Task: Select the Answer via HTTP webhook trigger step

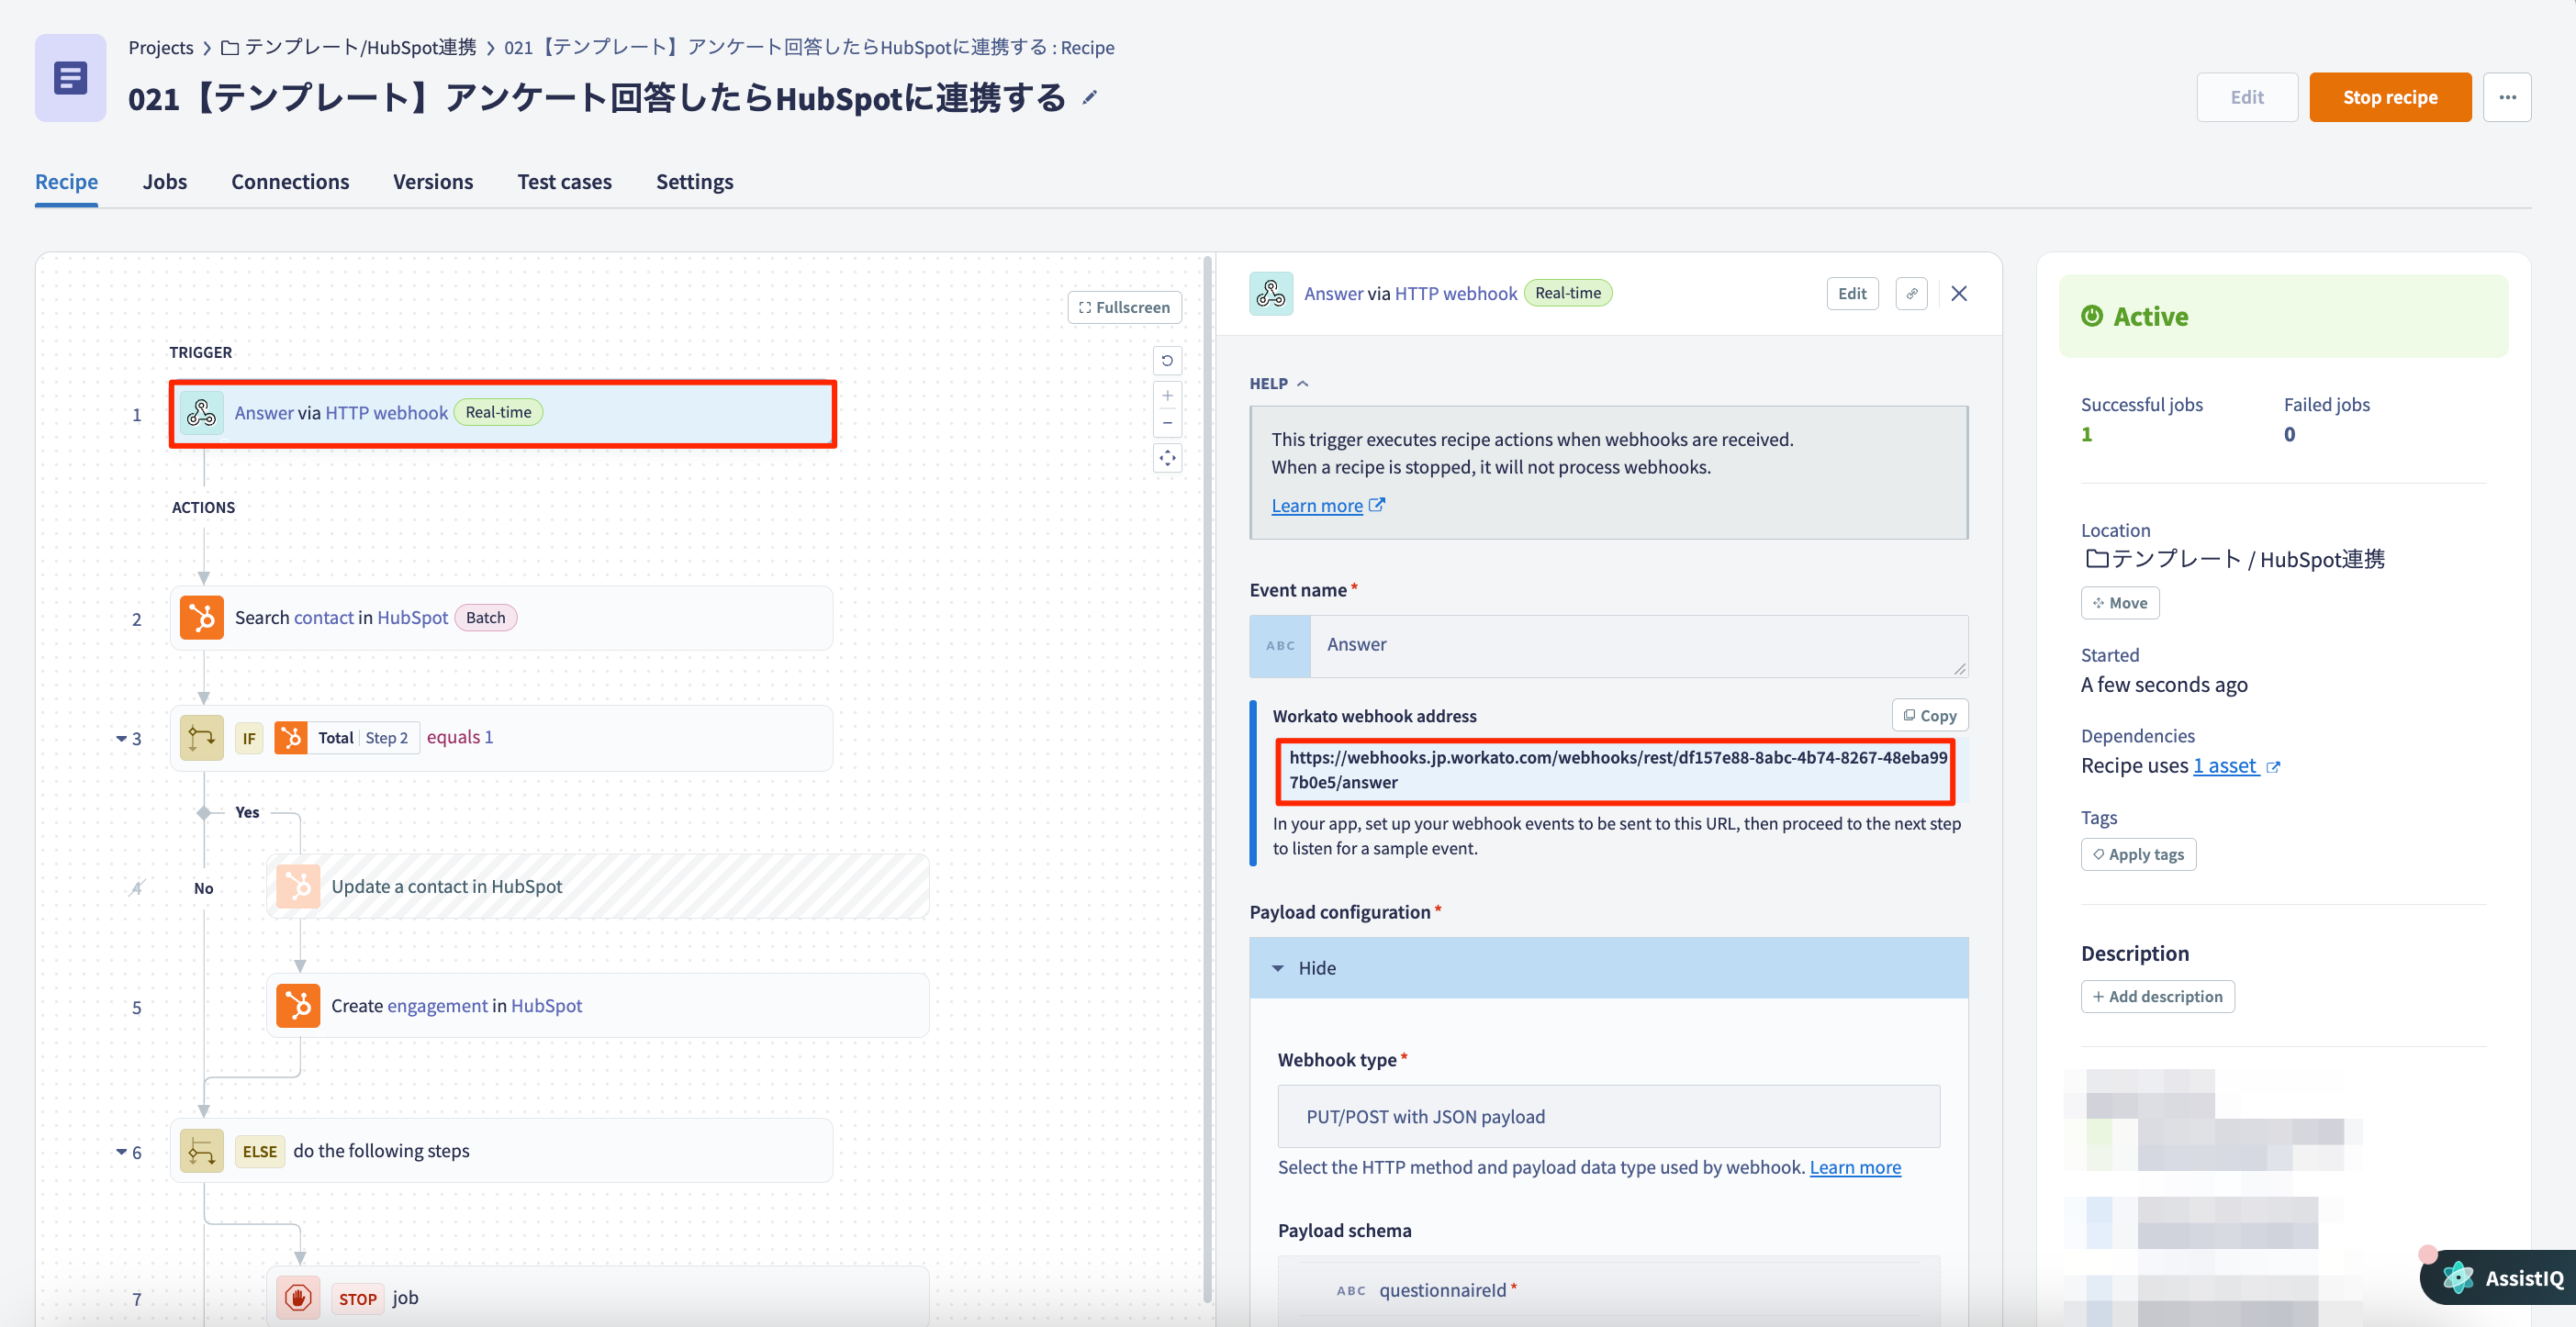Action: (502, 413)
